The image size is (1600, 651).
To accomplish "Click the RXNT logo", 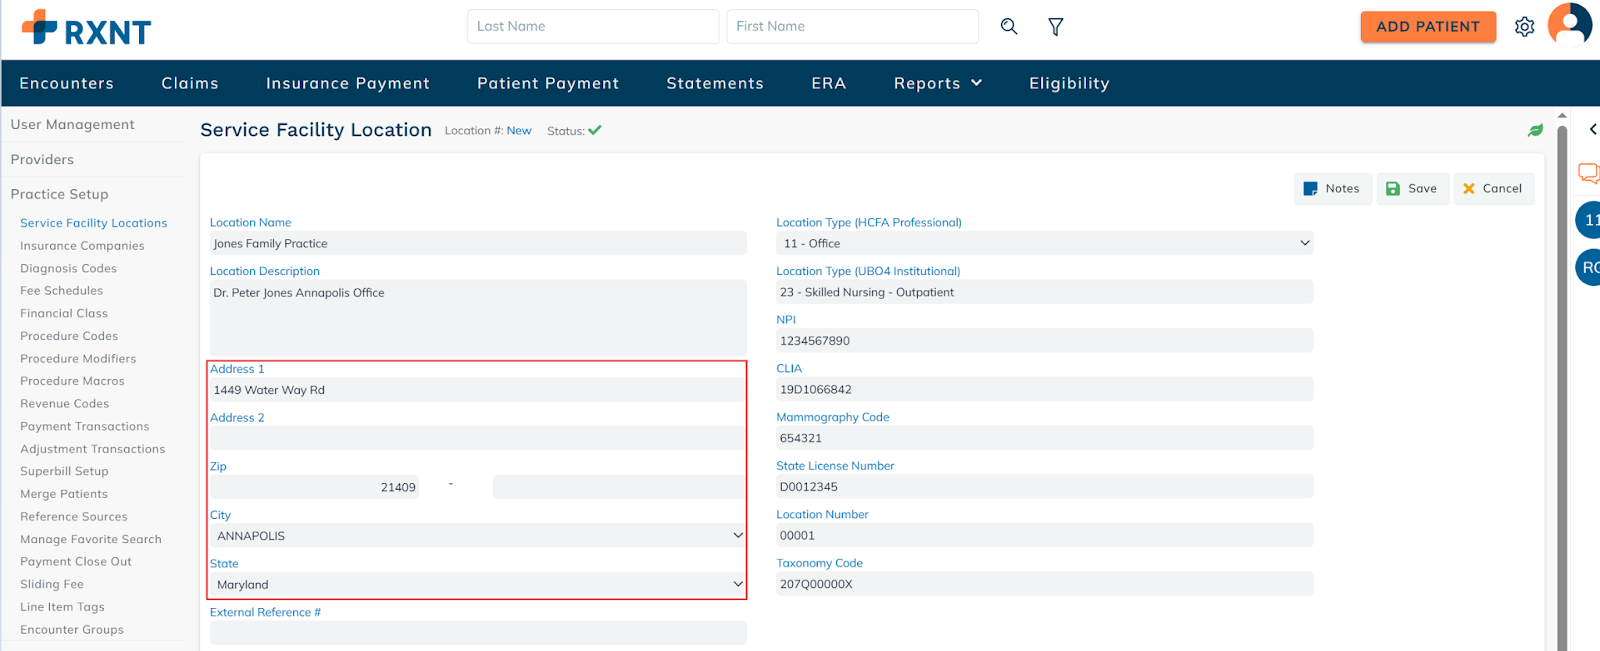I will tap(87, 29).
